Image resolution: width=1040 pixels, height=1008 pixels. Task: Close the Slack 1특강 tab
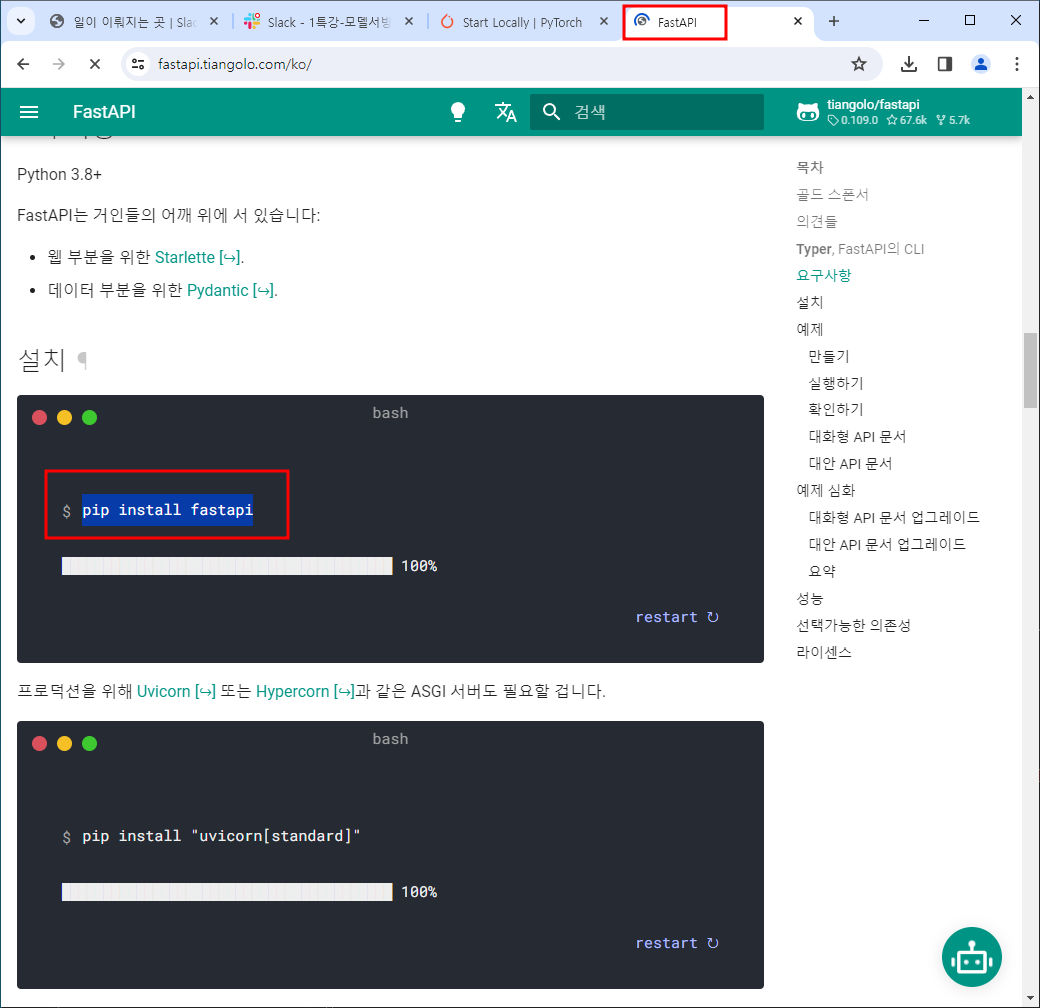[x=409, y=22]
